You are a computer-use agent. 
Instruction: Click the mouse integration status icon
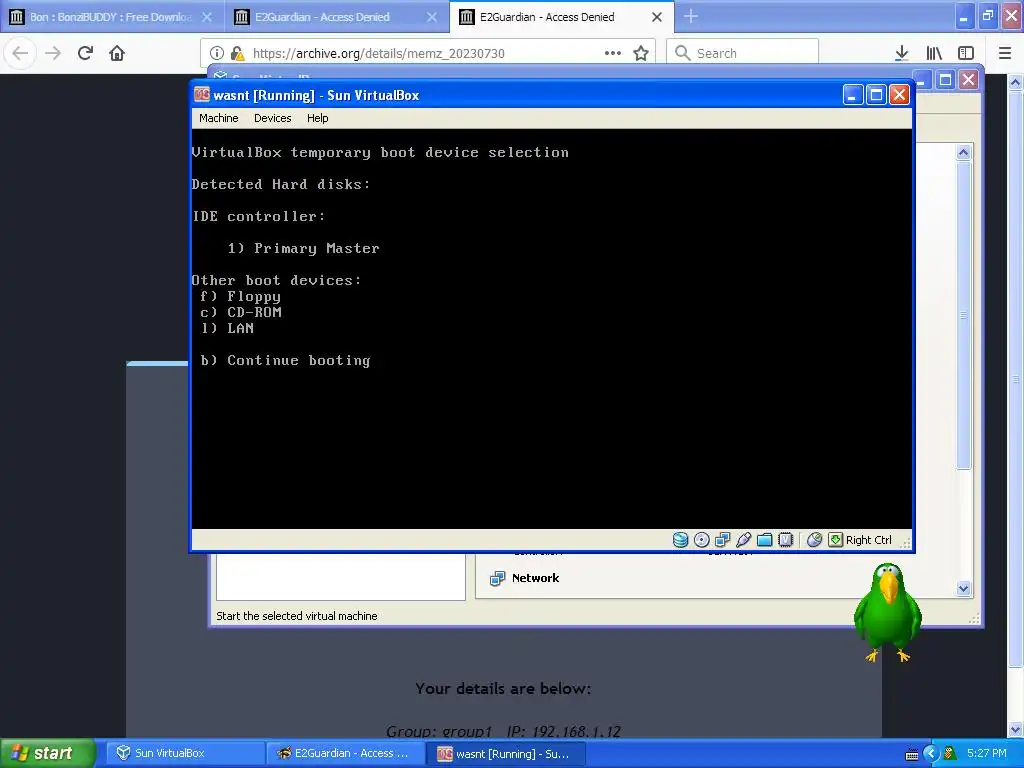(x=814, y=539)
